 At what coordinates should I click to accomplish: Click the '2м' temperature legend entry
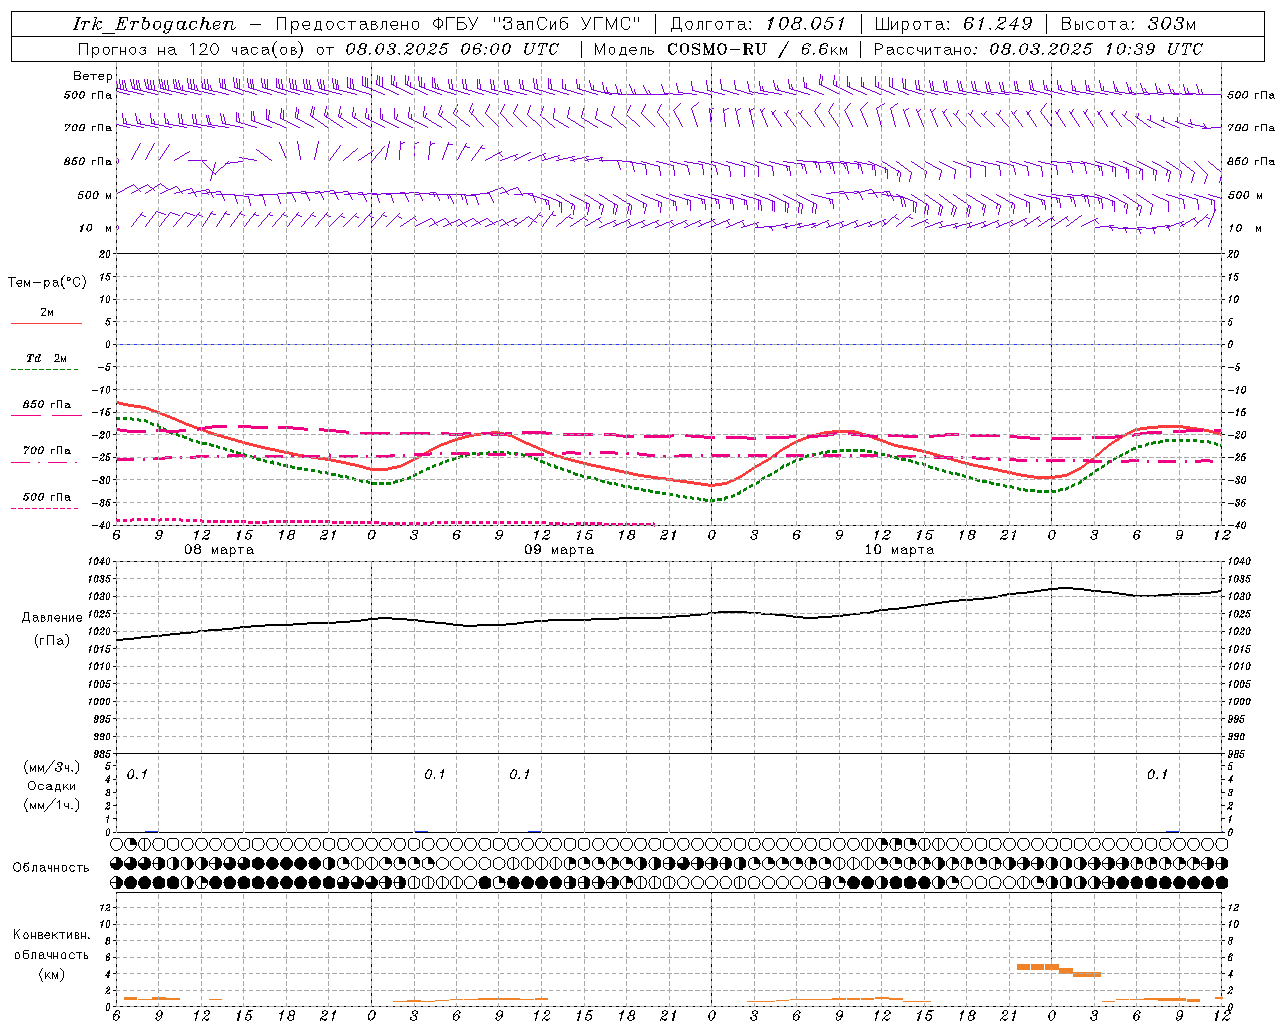(x=47, y=313)
